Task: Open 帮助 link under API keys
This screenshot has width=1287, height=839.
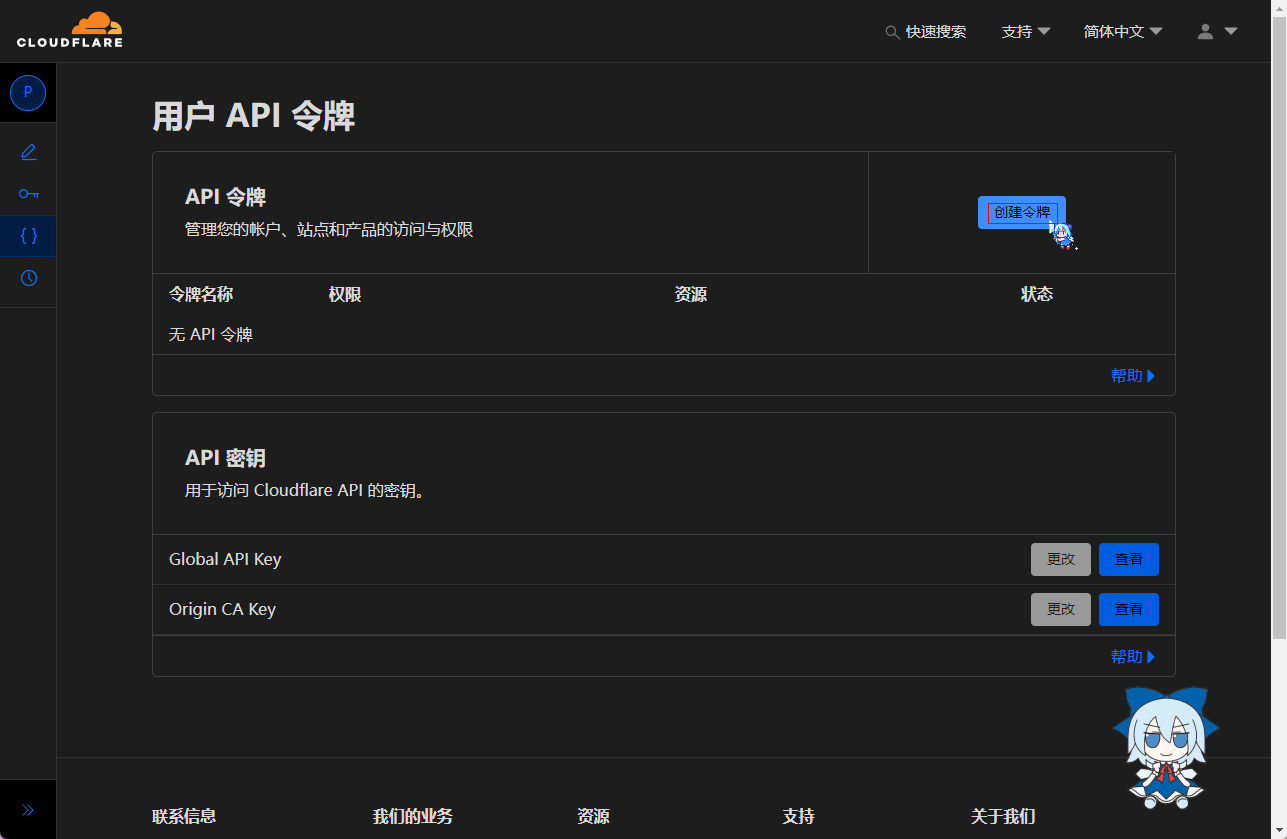Action: (1132, 657)
